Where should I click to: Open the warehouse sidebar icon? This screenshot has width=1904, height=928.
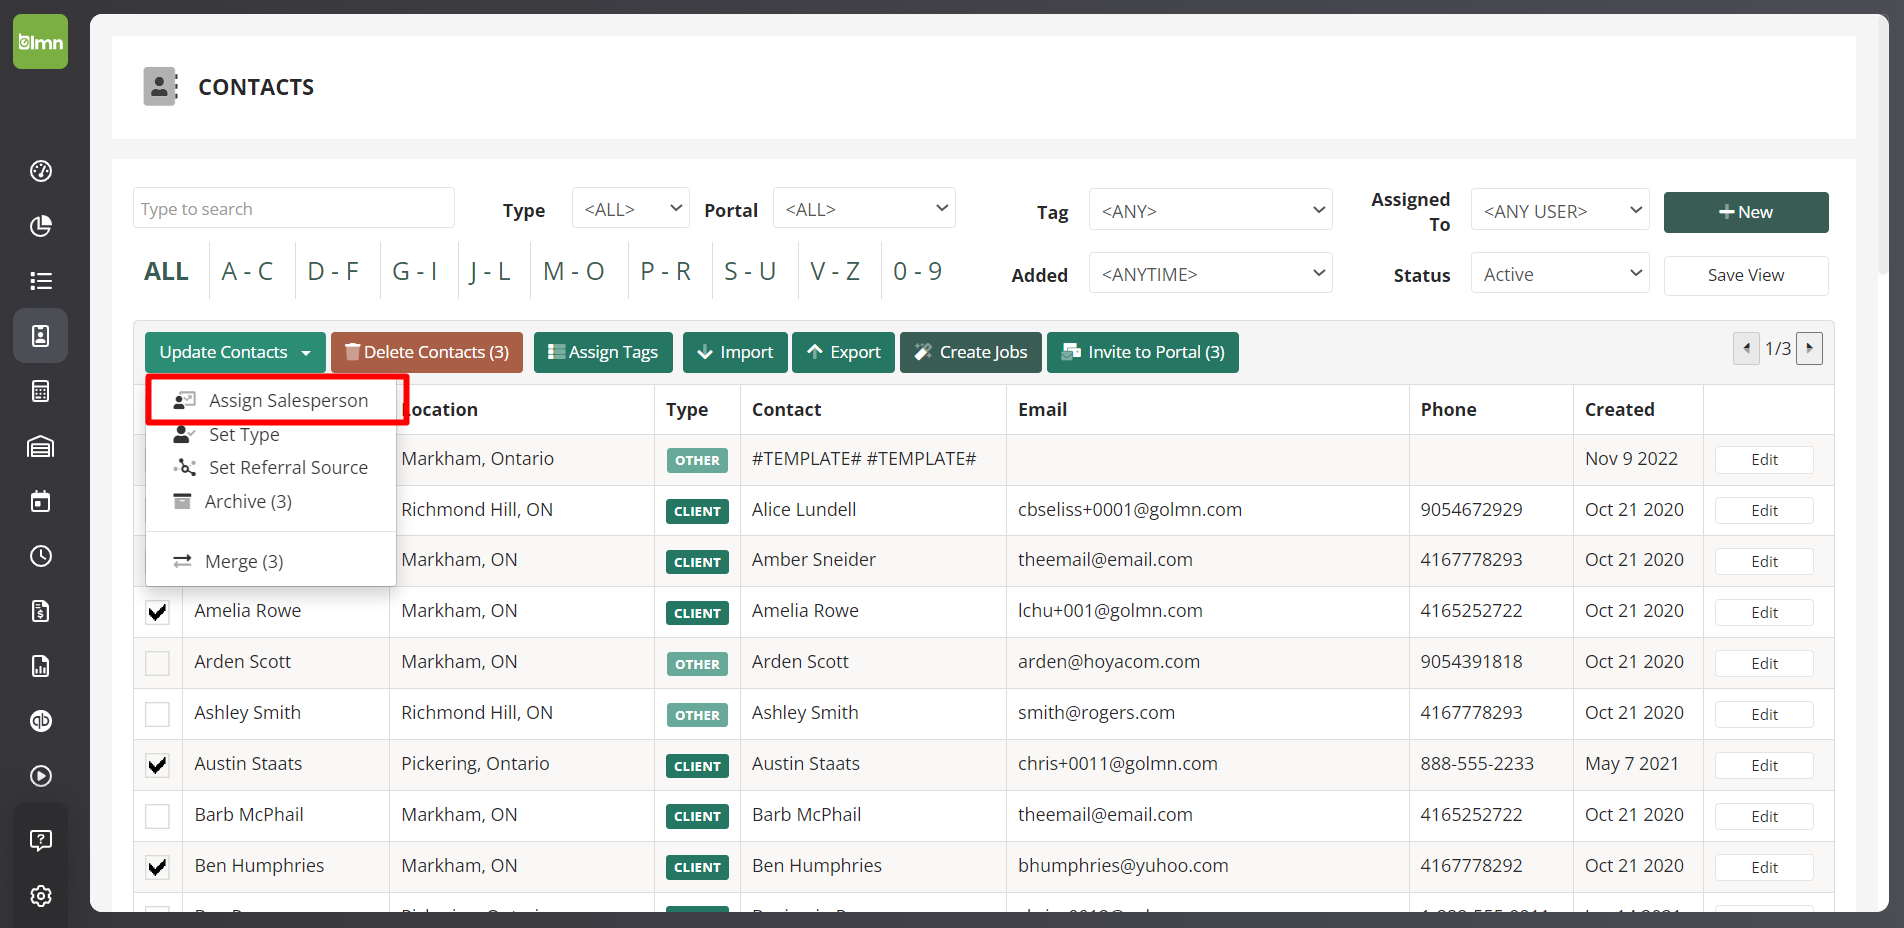(41, 446)
